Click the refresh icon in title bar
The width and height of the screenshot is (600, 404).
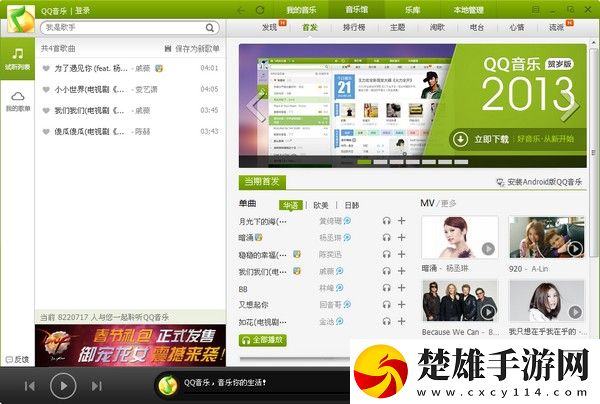(260, 10)
